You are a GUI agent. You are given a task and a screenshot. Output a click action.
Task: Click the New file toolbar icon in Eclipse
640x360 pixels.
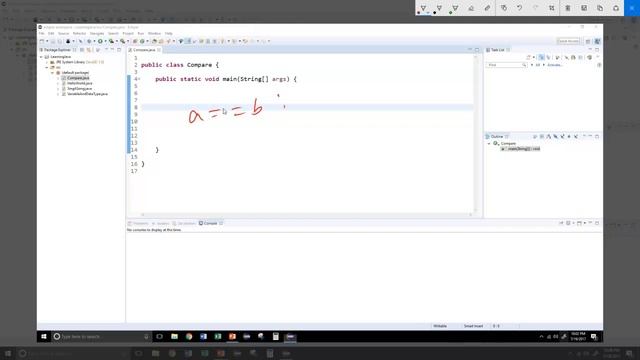coord(42,41)
